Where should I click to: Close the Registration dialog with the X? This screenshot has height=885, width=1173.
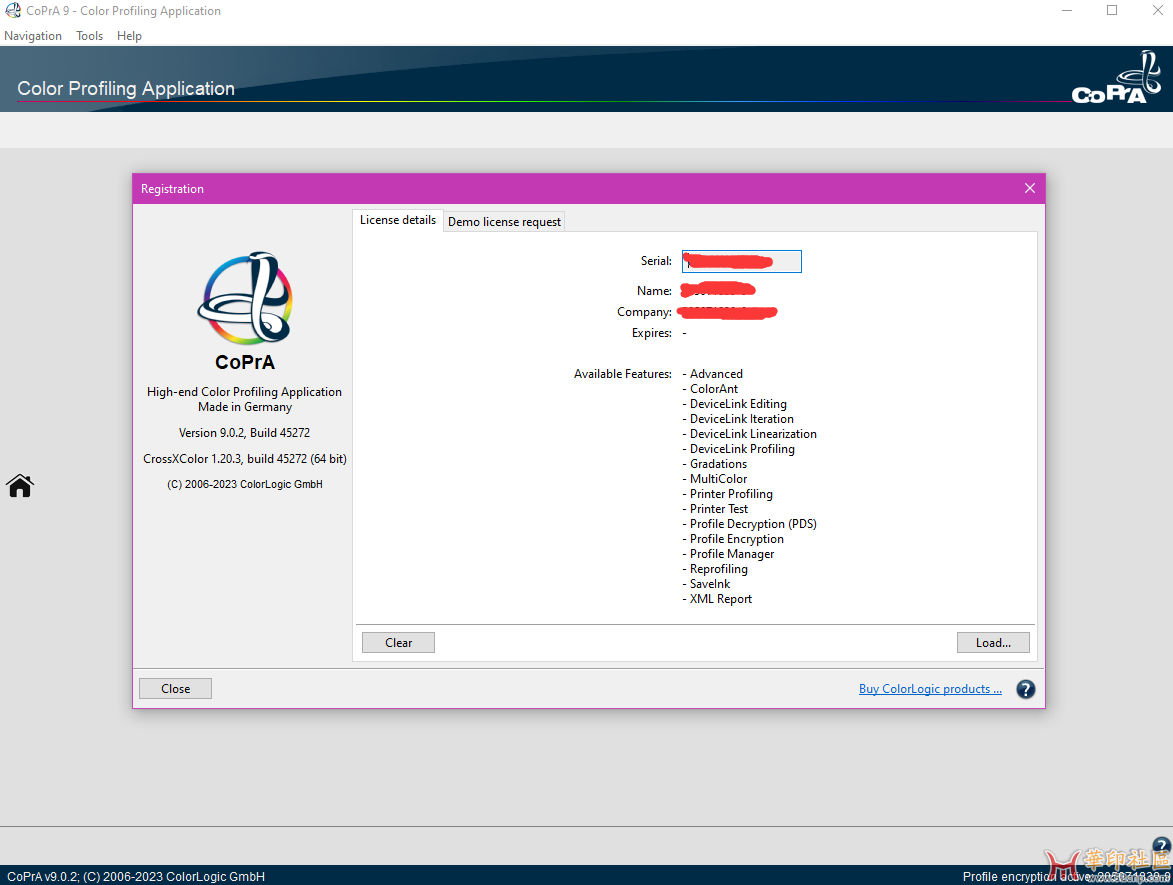click(1029, 188)
